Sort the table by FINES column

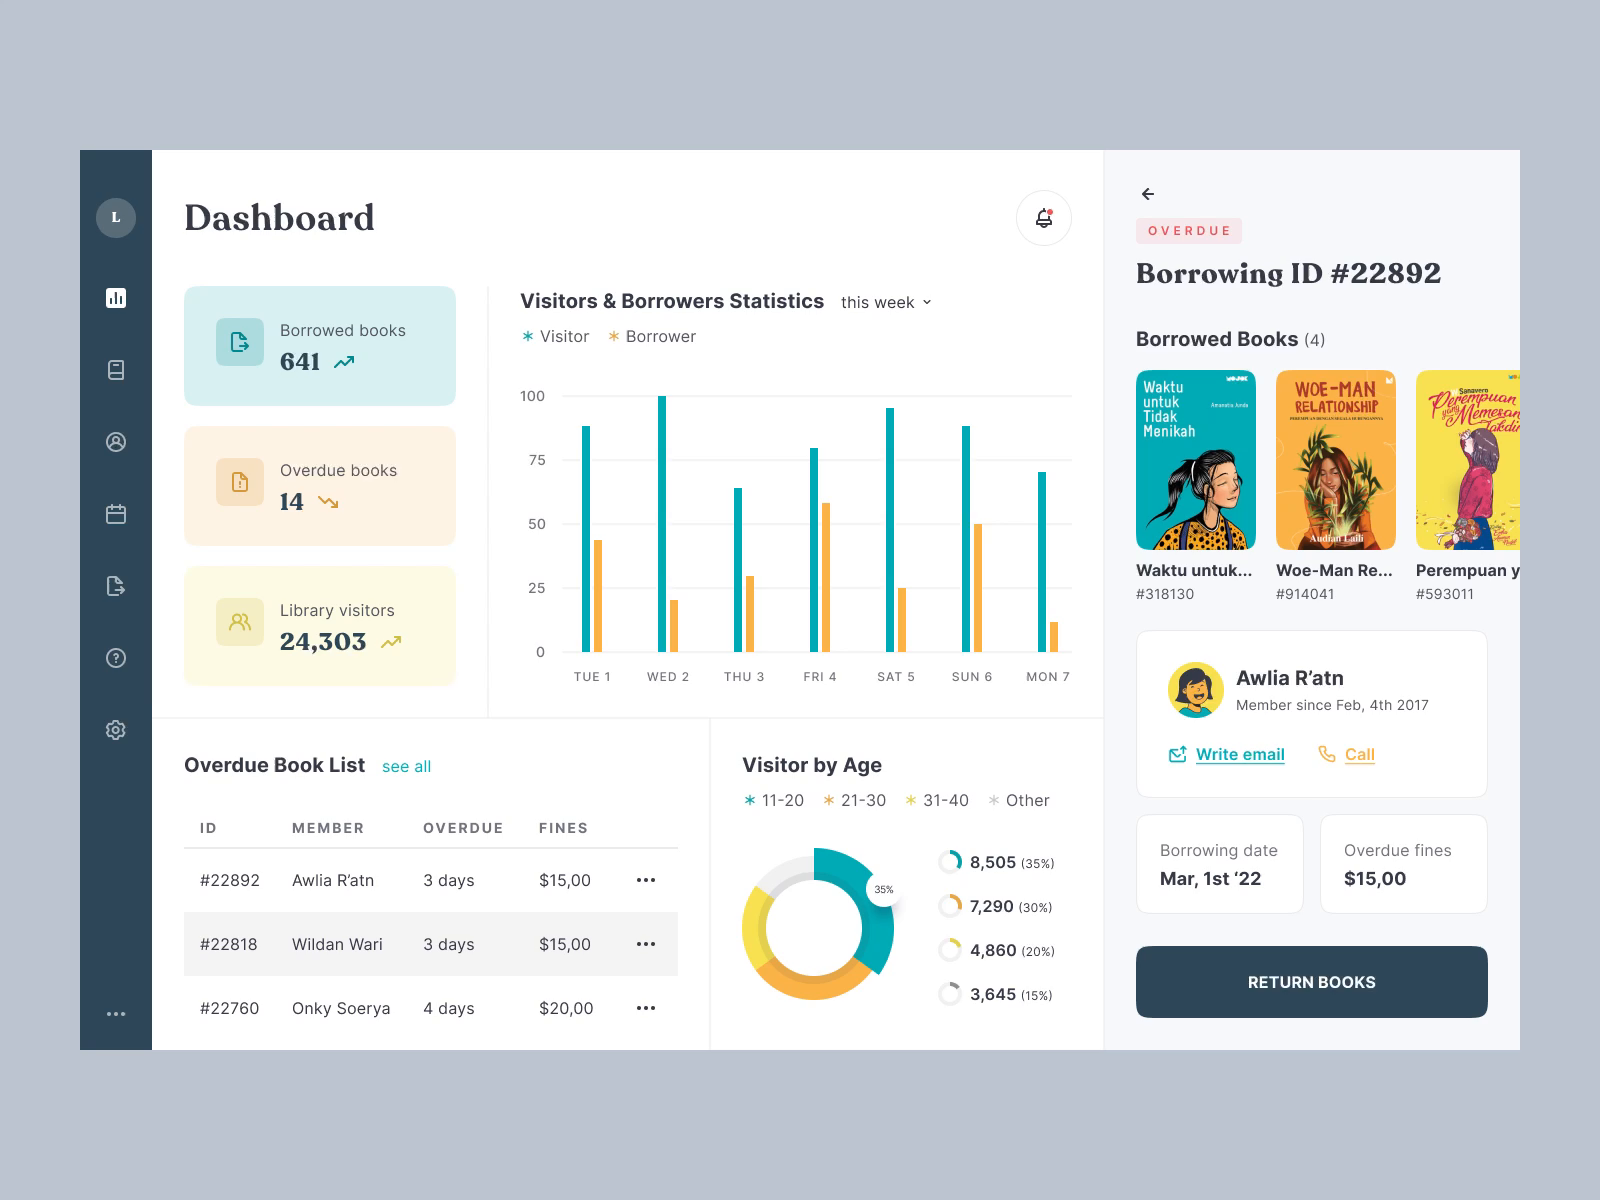pyautogui.click(x=563, y=828)
